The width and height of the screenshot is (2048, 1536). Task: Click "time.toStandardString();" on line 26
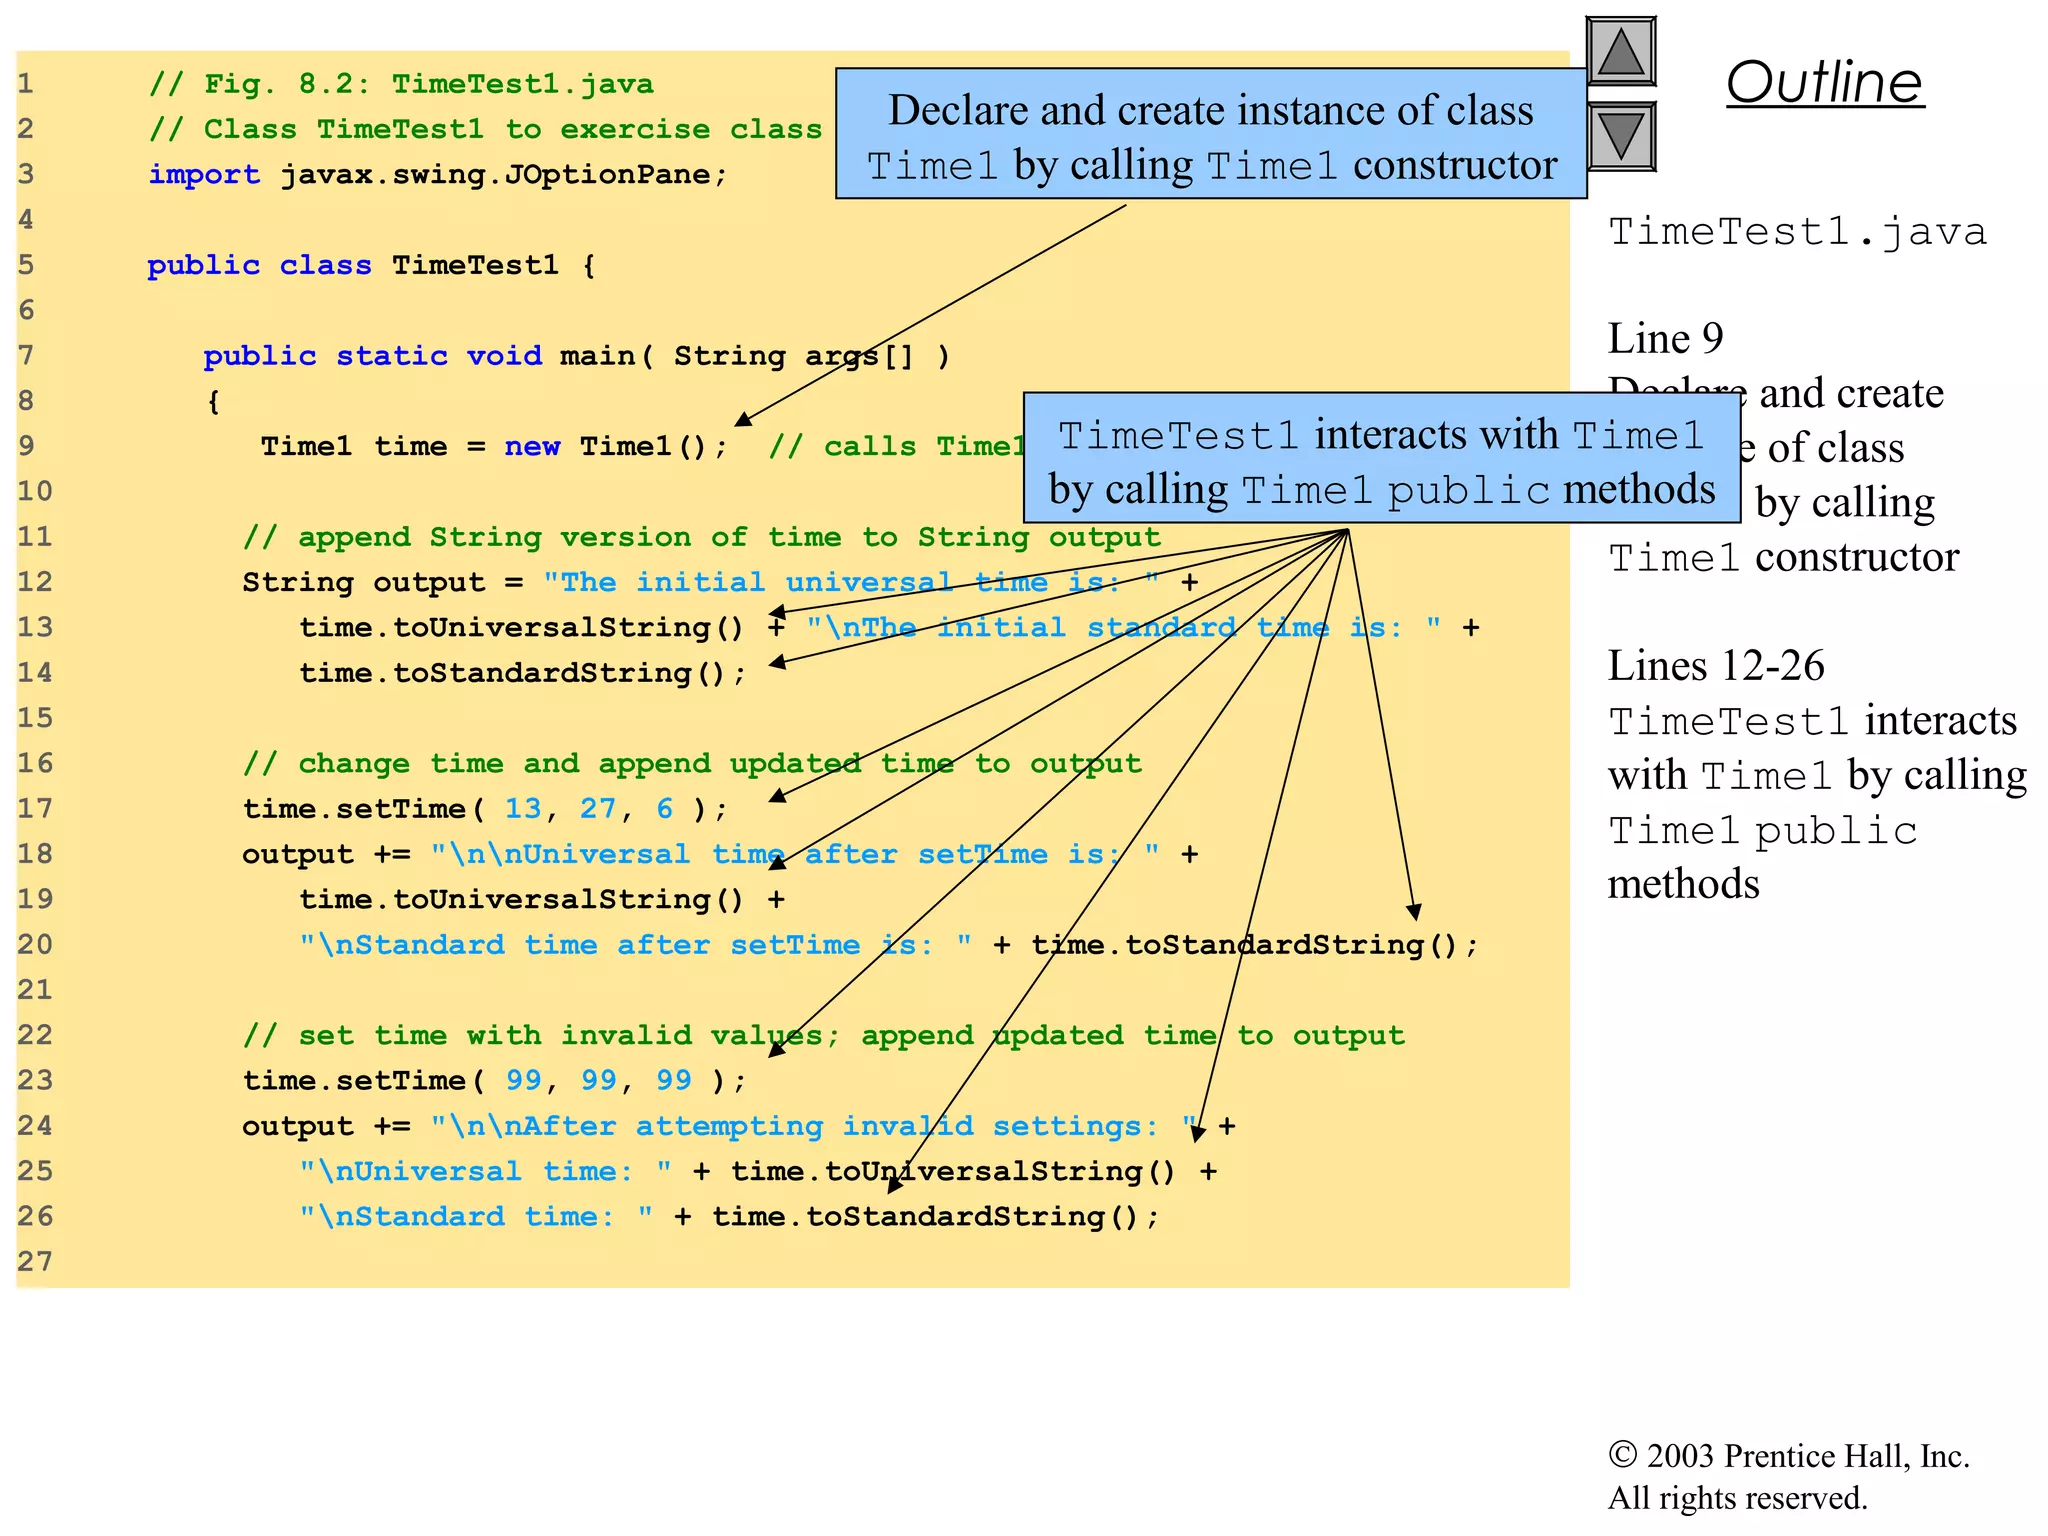tap(936, 1217)
